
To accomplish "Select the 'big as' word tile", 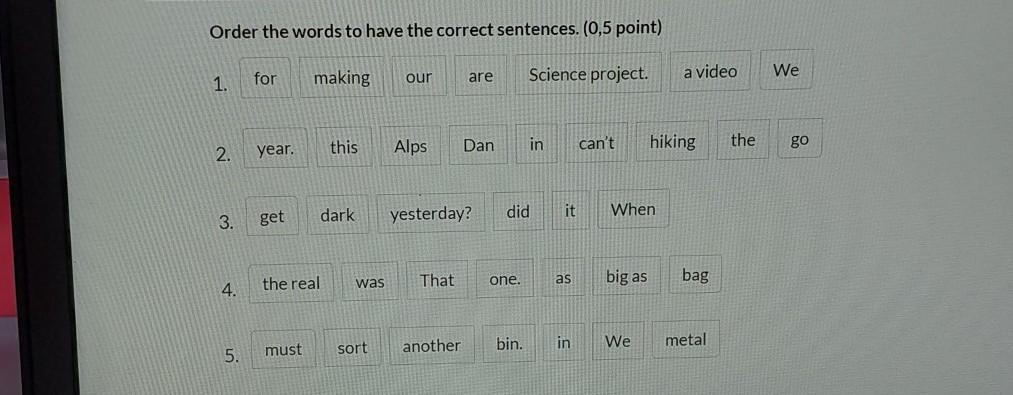I will pos(626,277).
